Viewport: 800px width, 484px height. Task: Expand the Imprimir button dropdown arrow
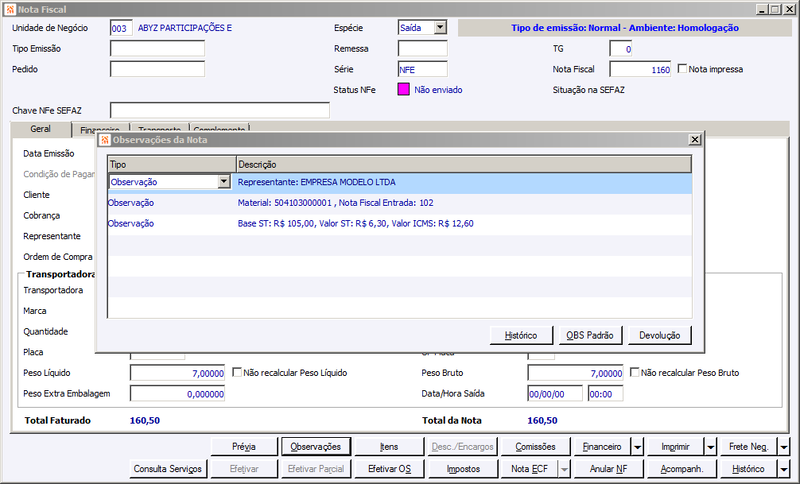click(711, 447)
